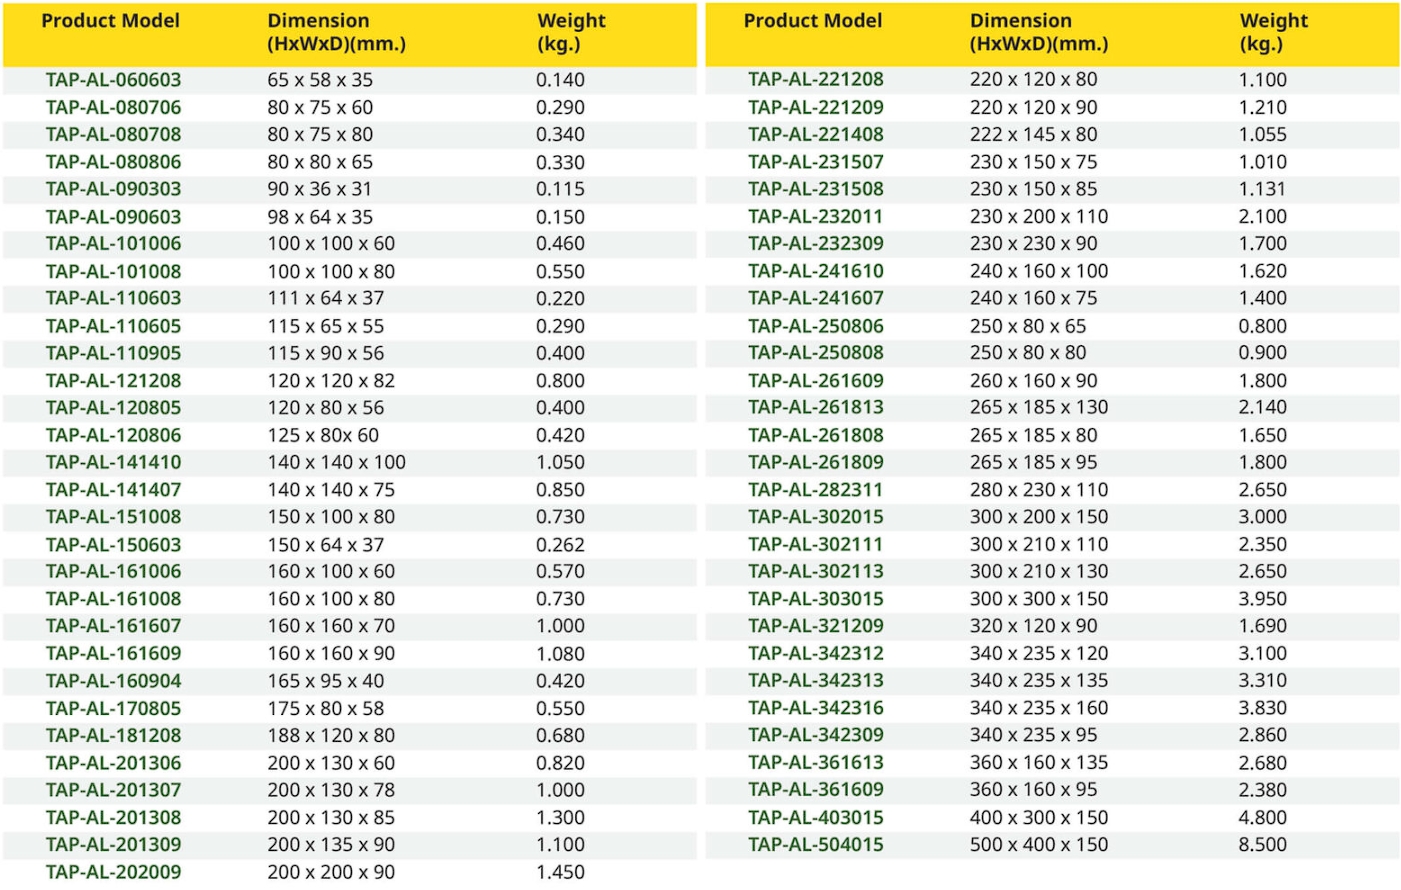Click the right Dimension column header
The image size is (1401, 890).
[x=1038, y=32]
